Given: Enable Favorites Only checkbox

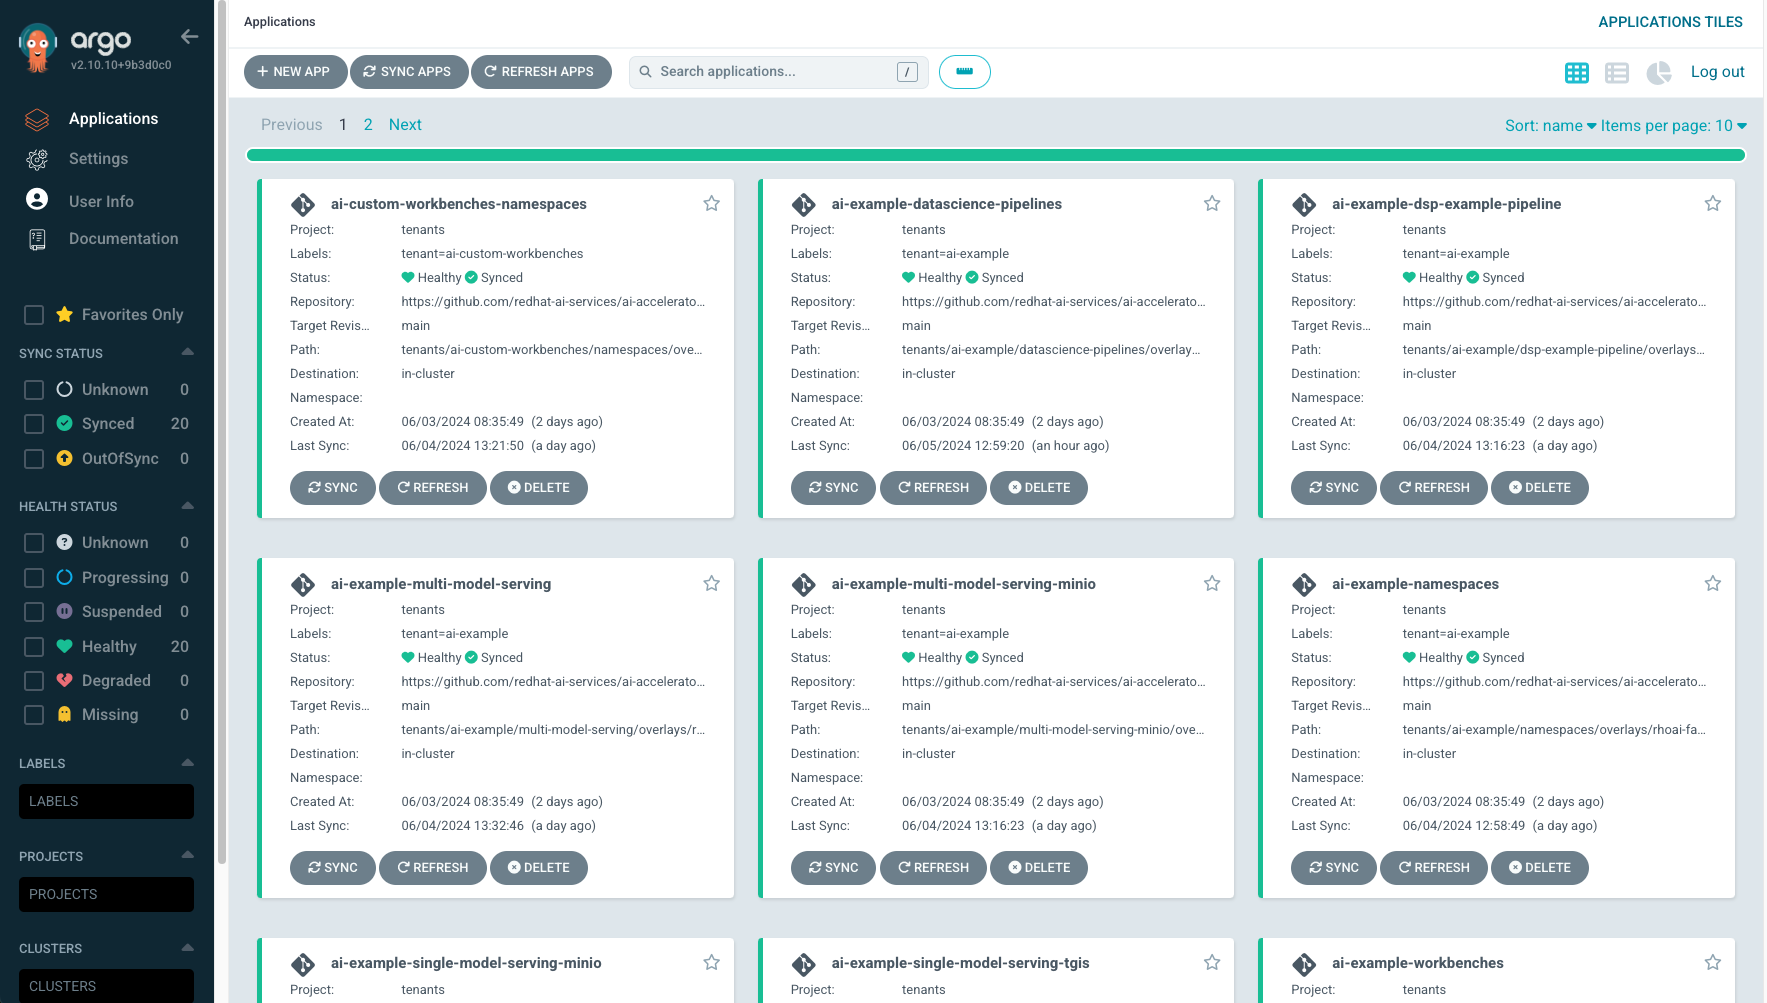Looking at the screenshot, I should pyautogui.click(x=34, y=315).
